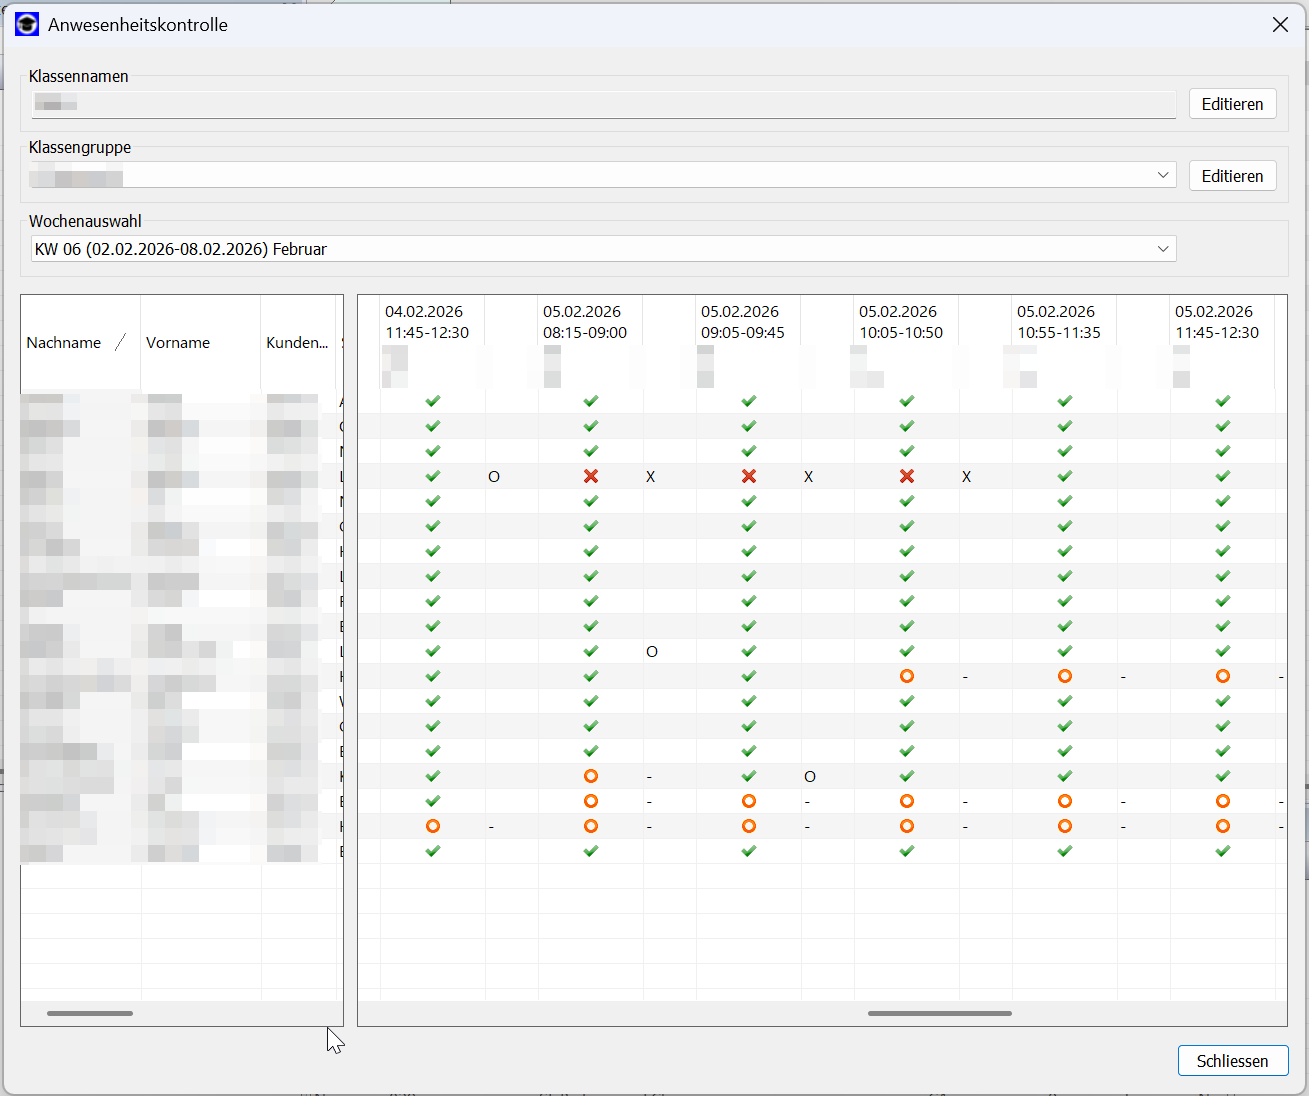The width and height of the screenshot is (1309, 1096).
Task: Click the X mark beside the 10:05-10:50 red cross
Action: tap(966, 477)
